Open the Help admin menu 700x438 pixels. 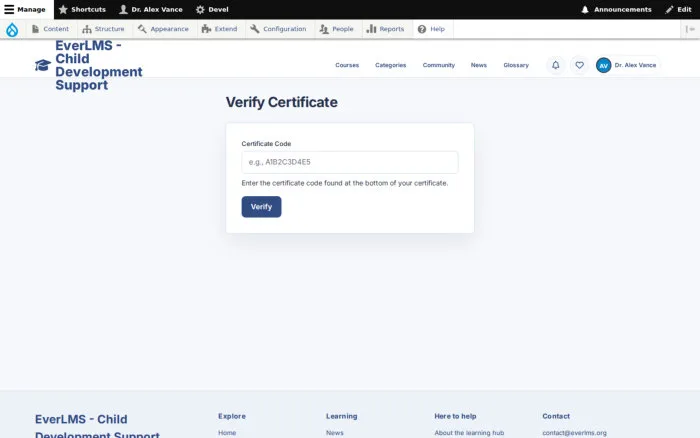432,29
